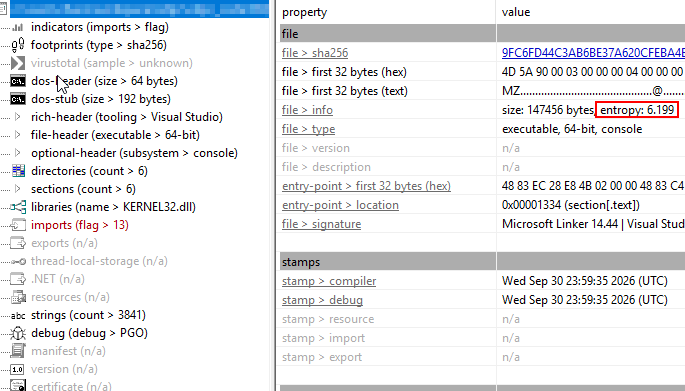Click the virustotal arrow icon

[x=18, y=63]
